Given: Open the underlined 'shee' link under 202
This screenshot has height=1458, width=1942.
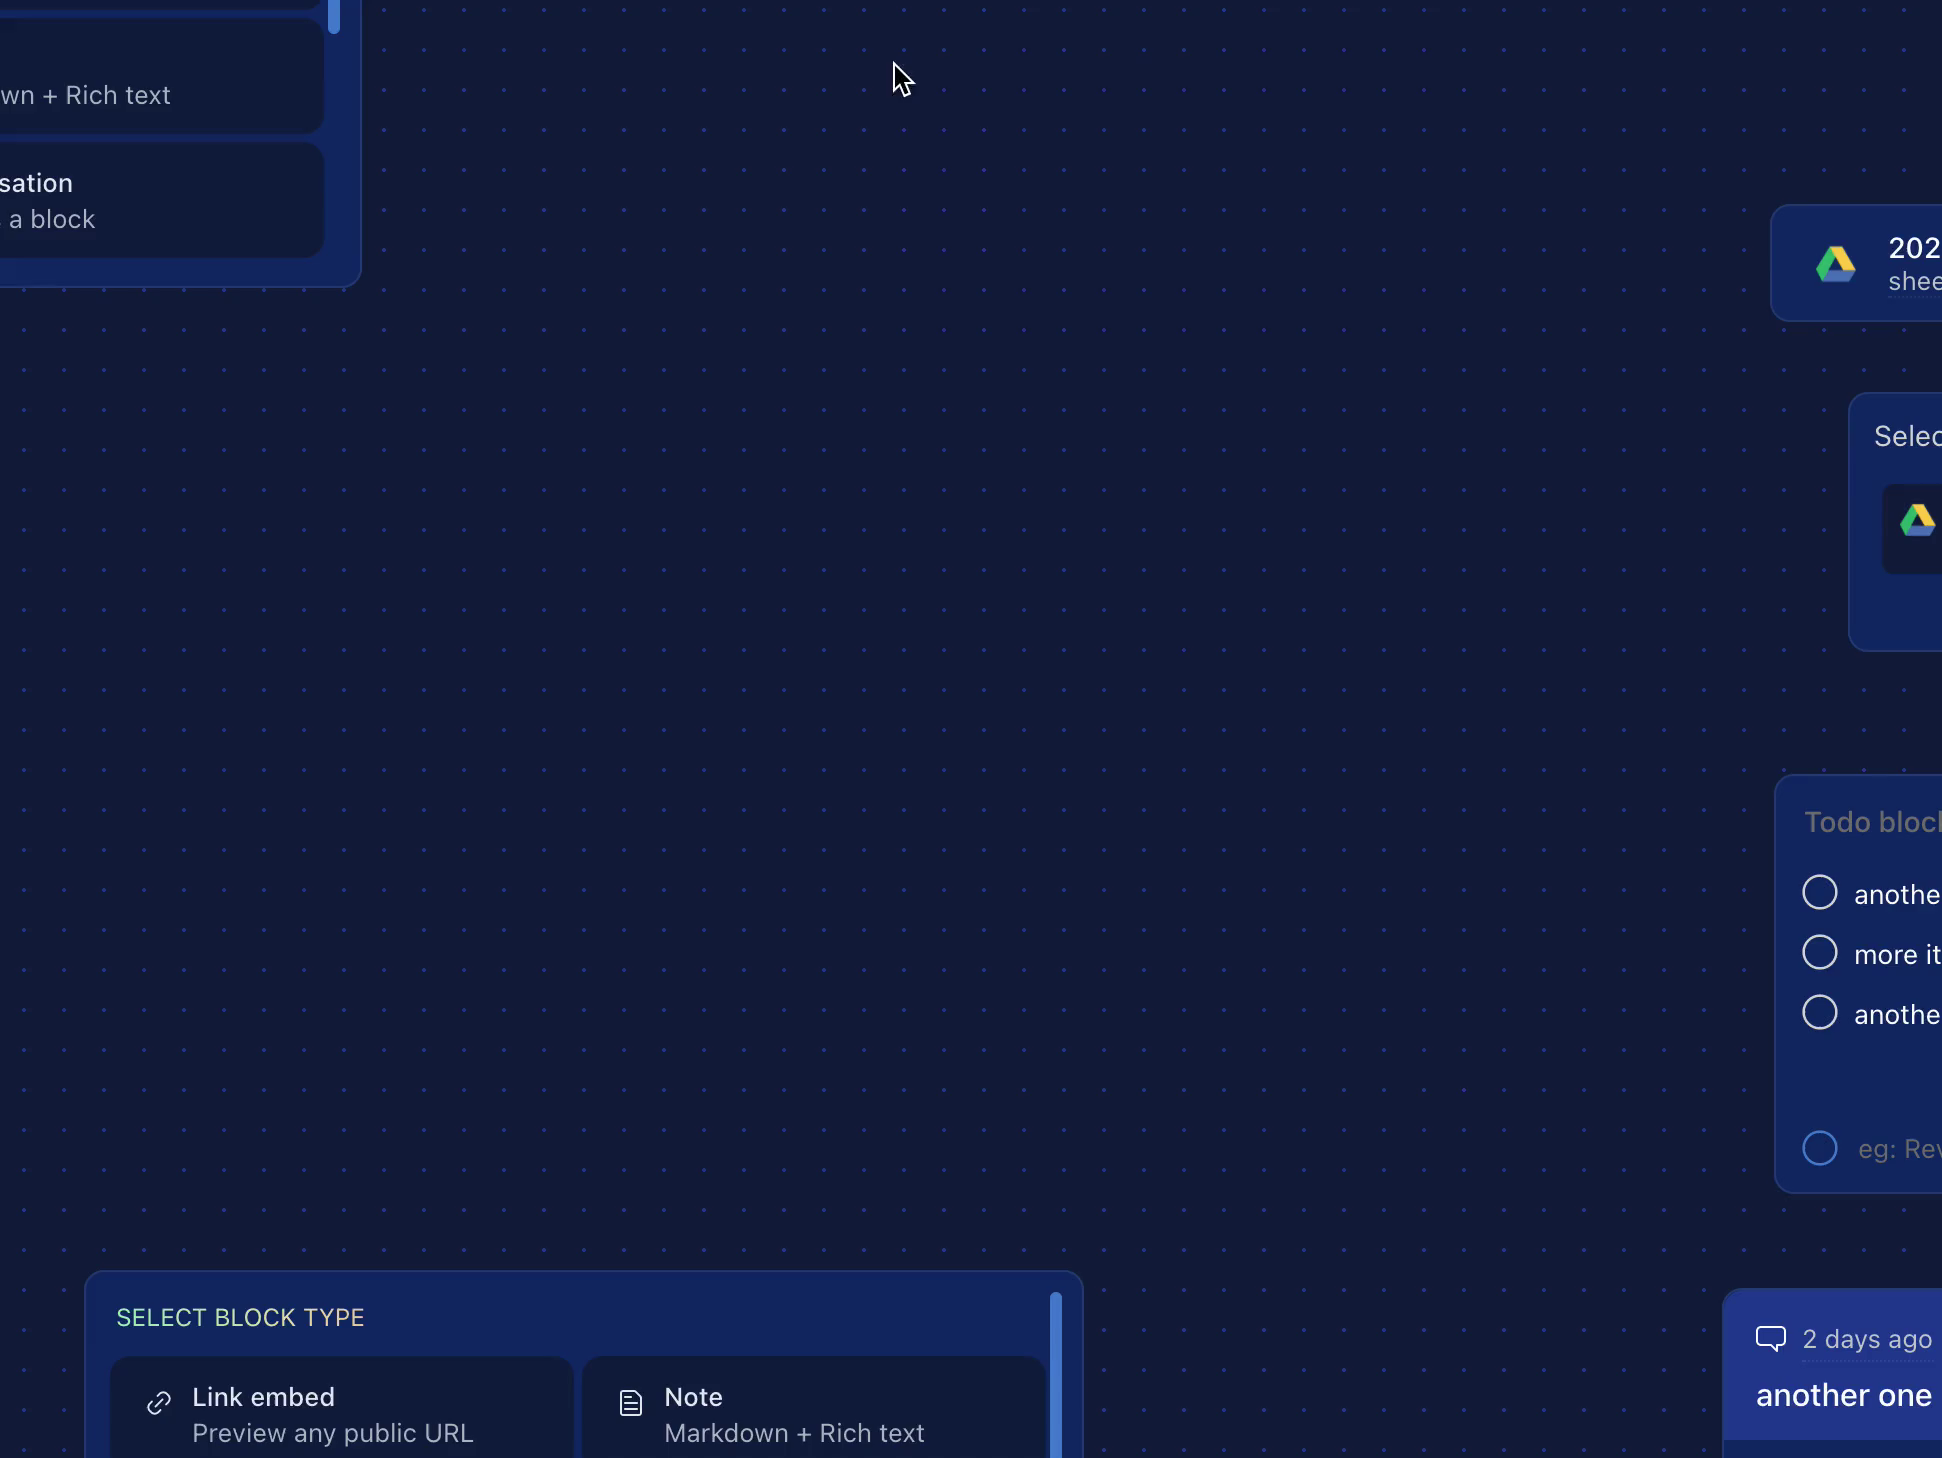Looking at the screenshot, I should point(1914,282).
